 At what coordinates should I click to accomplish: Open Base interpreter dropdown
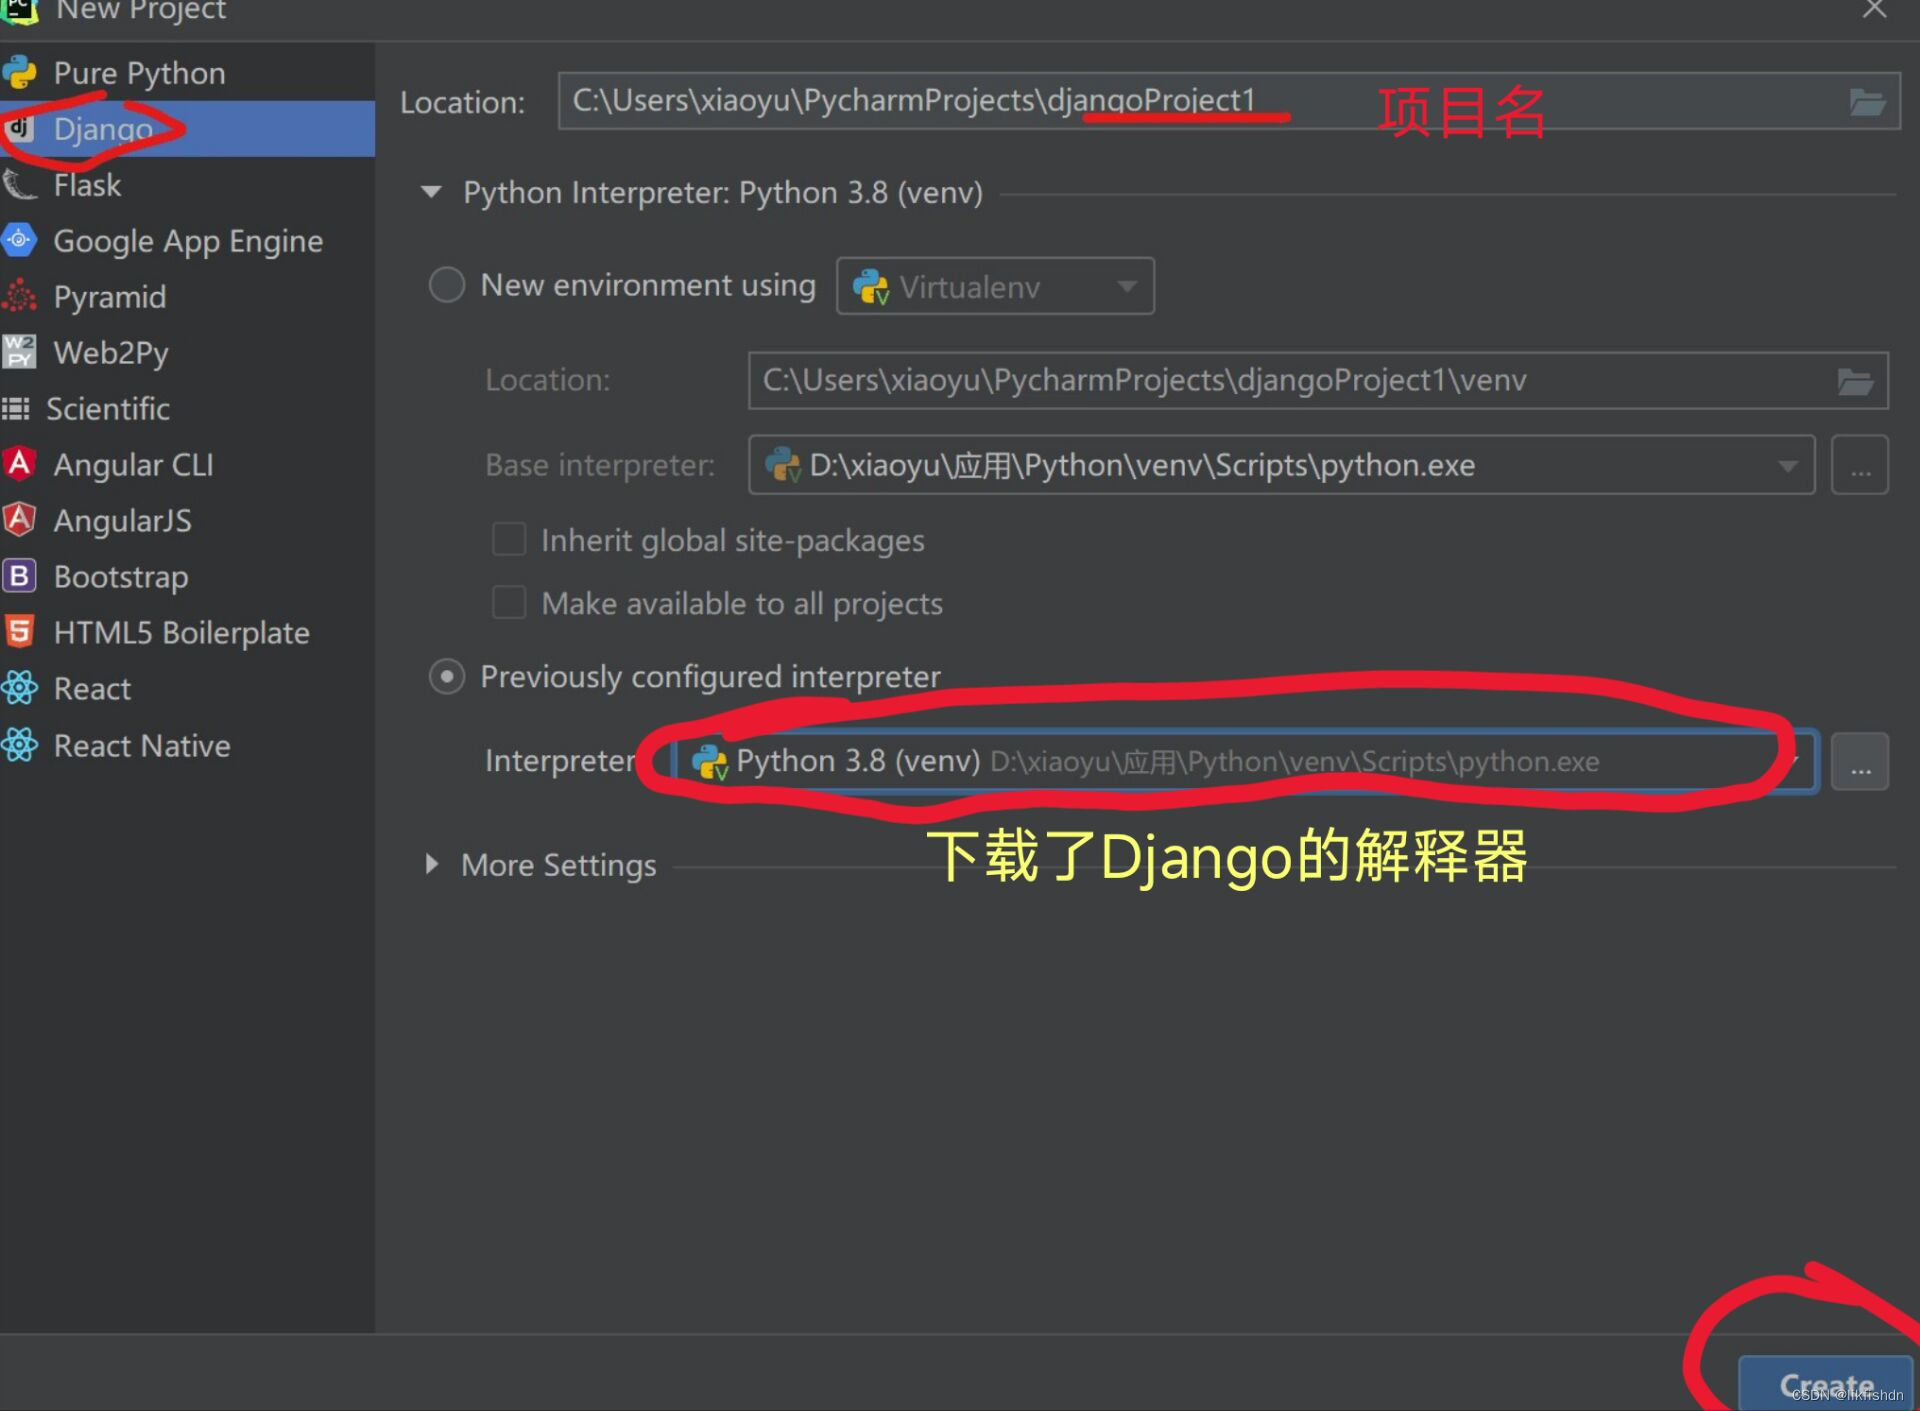pos(1281,465)
